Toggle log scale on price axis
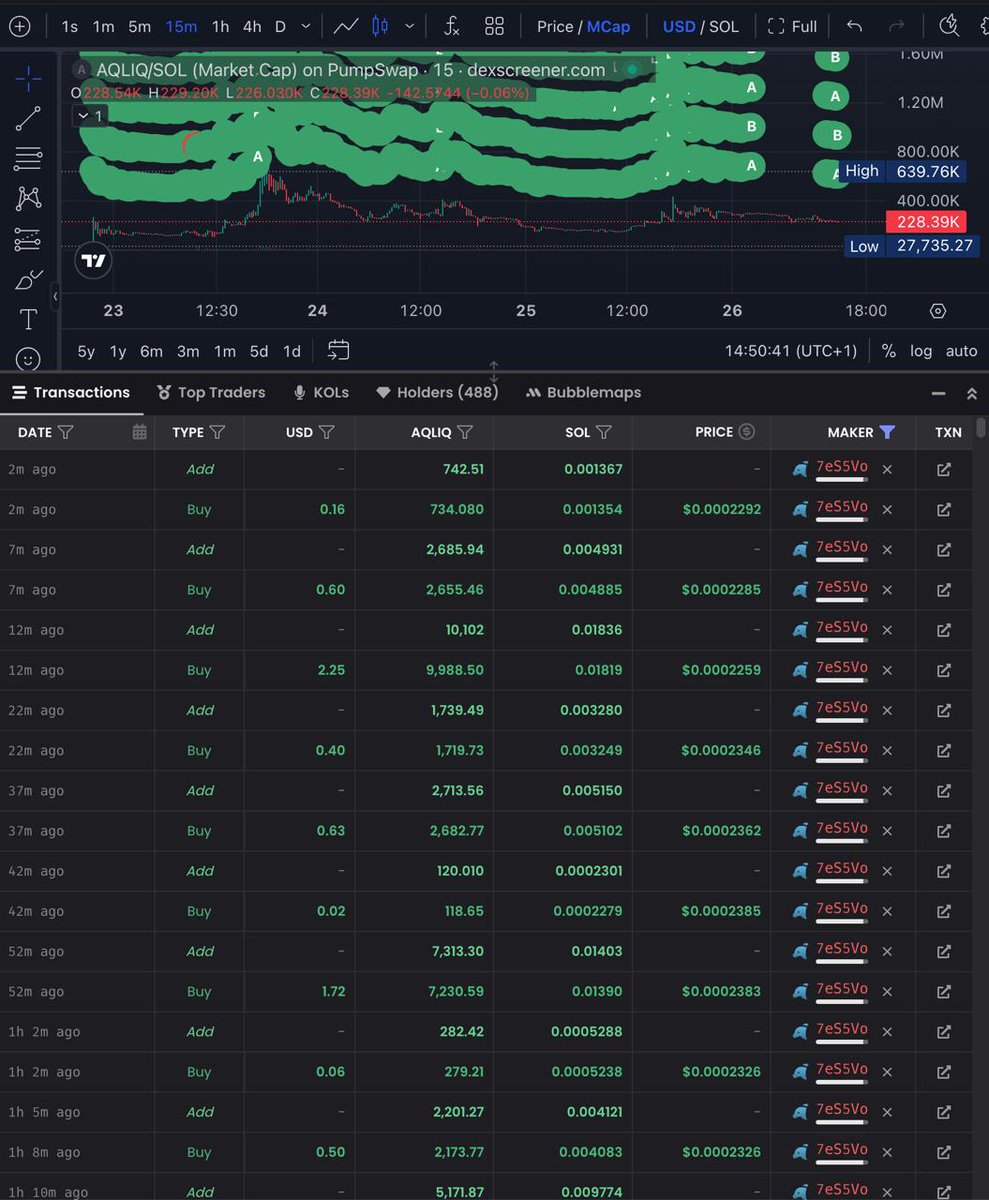 (921, 351)
